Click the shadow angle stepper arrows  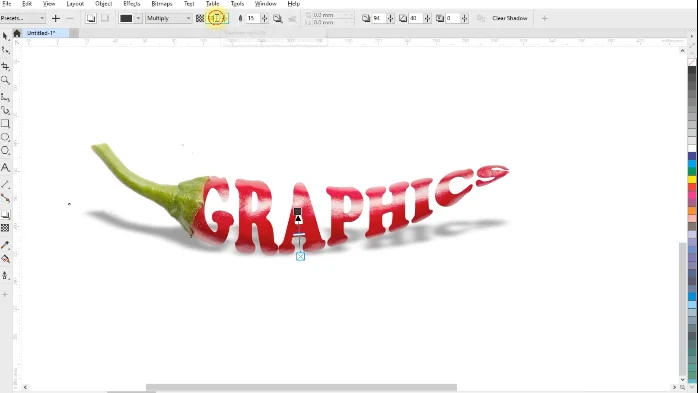[x=390, y=18]
